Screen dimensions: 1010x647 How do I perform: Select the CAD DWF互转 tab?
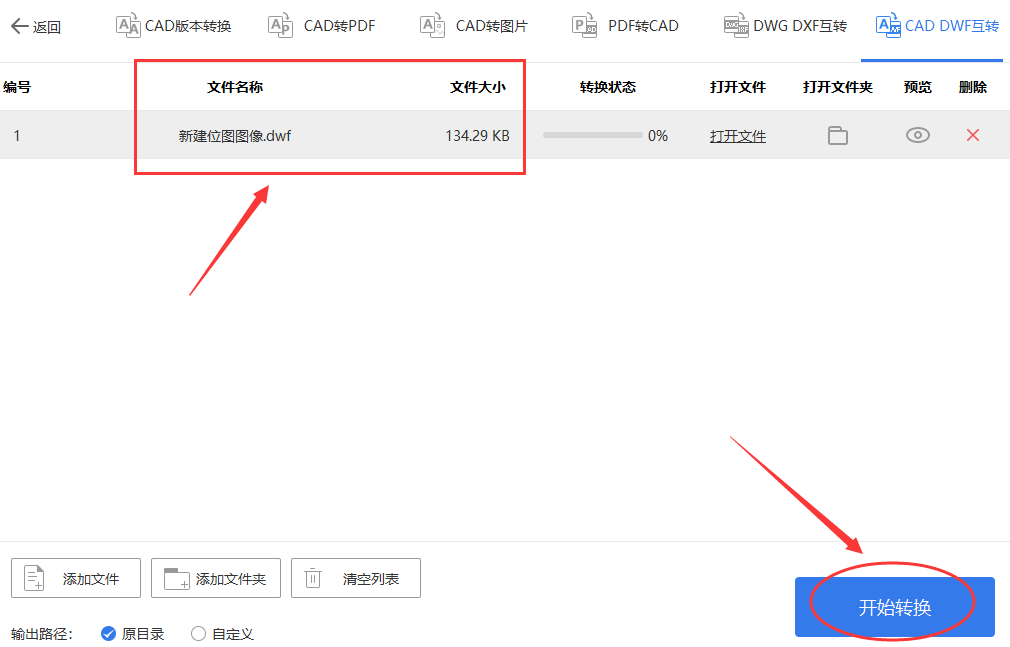(937, 26)
